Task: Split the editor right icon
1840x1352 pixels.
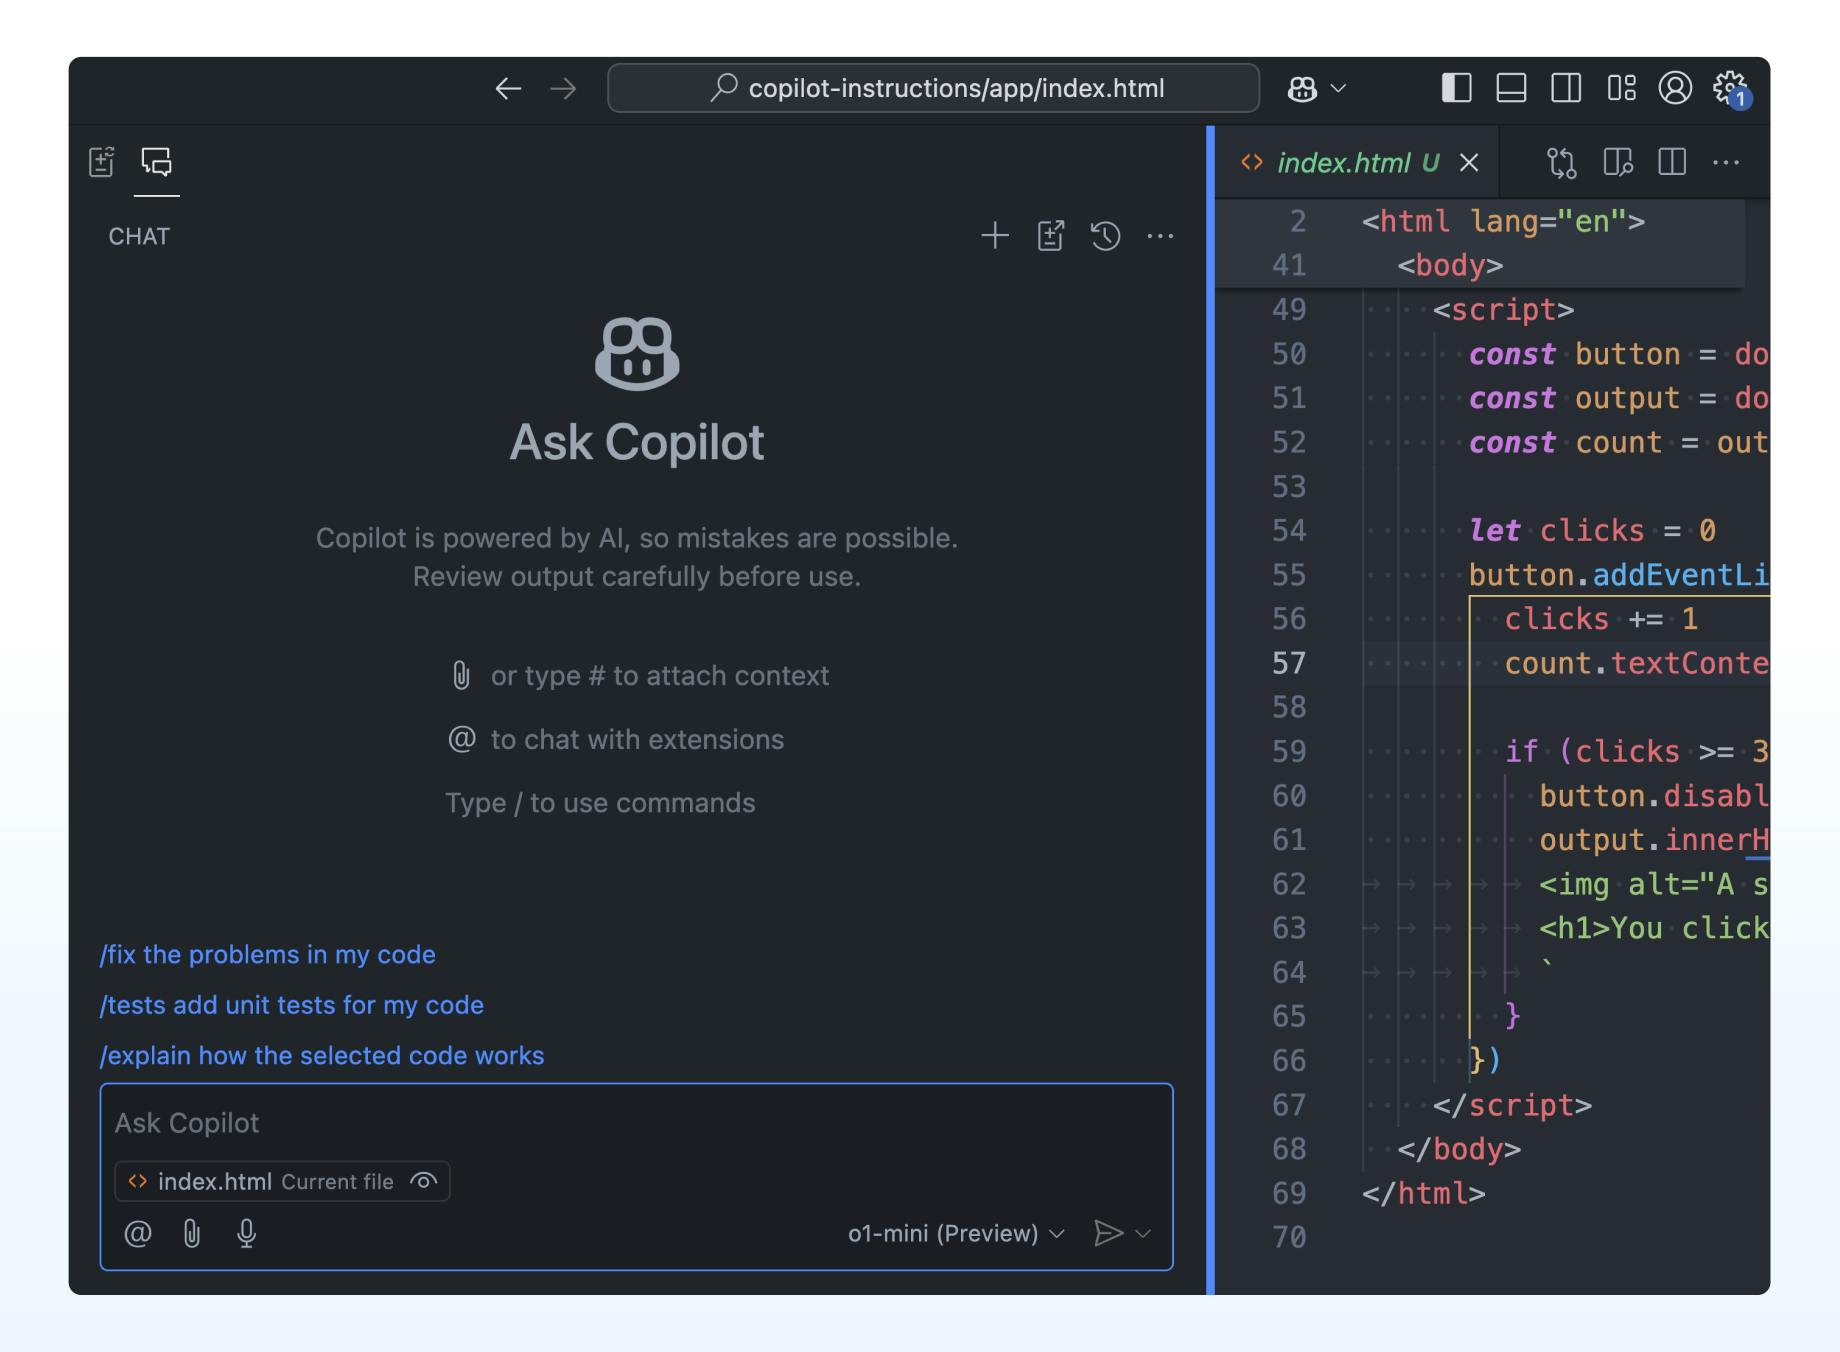Action: pyautogui.click(x=1672, y=162)
